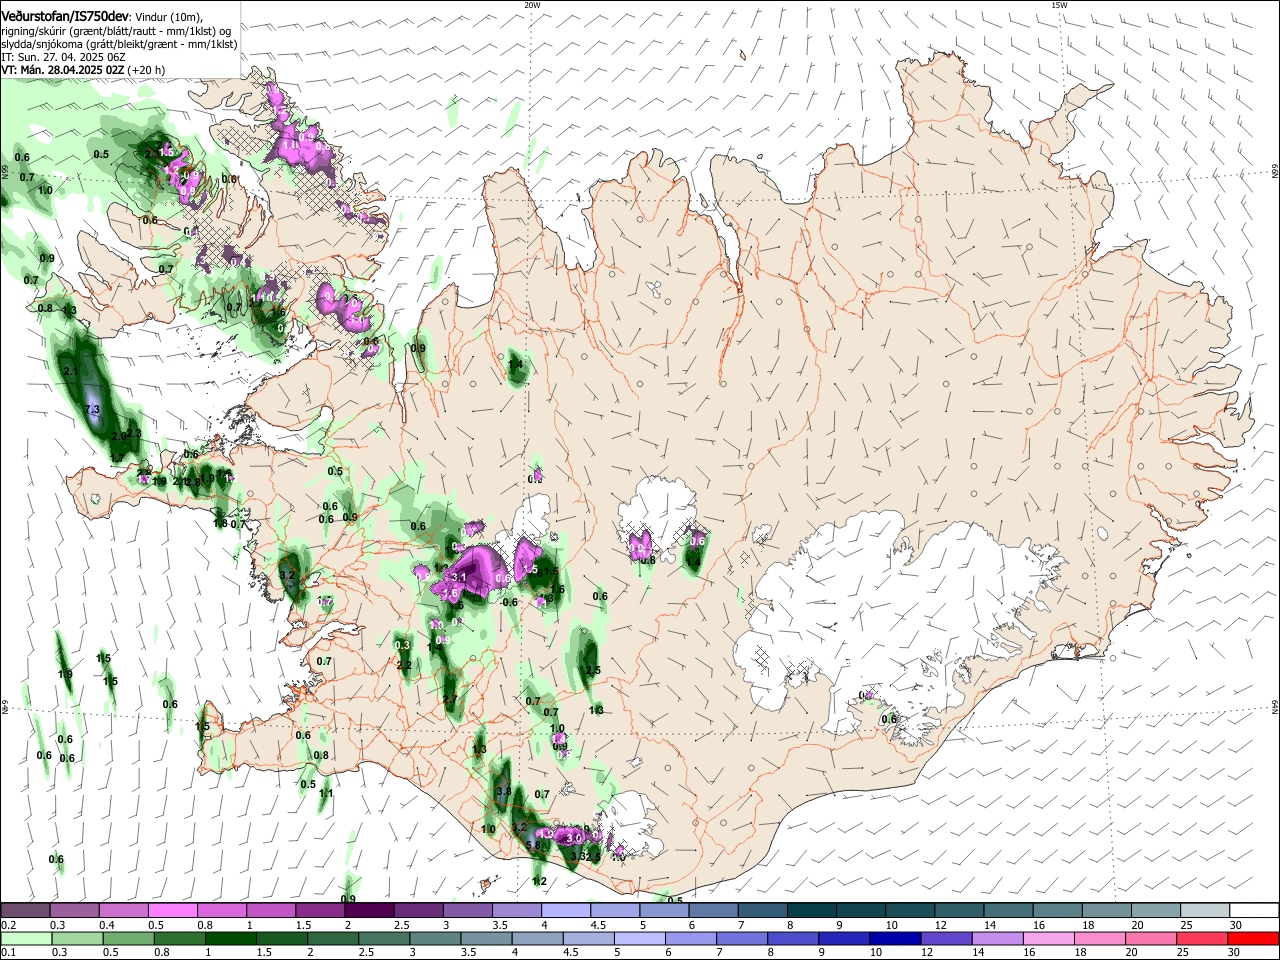
Task: Click the Veðurstofan/IS750dev title text
Action: (x=65, y=17)
